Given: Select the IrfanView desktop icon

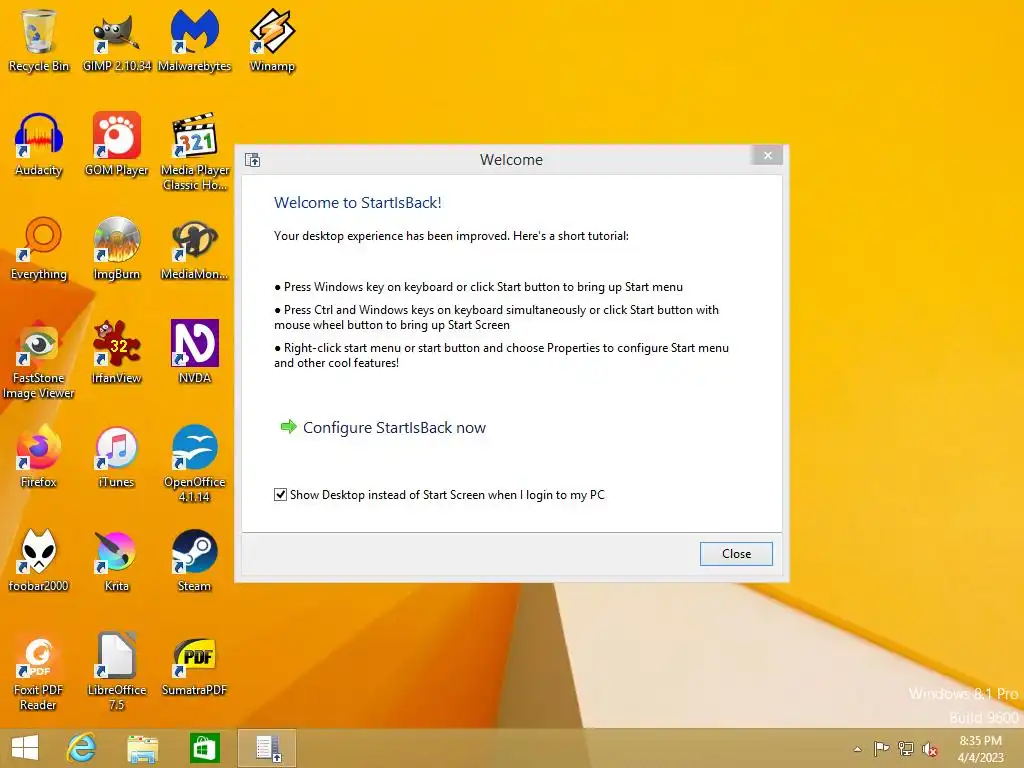Looking at the screenshot, I should 116,352.
